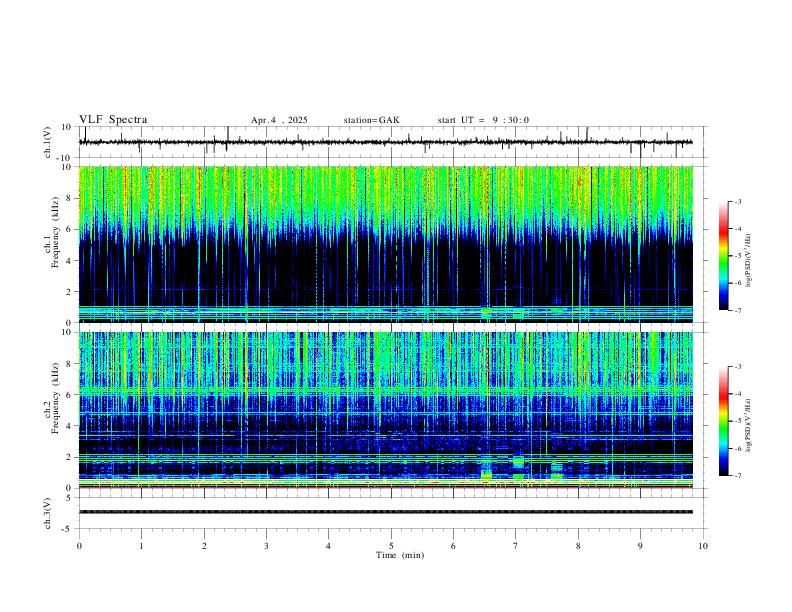Click time axis tick label "3"
The height and width of the screenshot is (612, 792).
click(x=266, y=546)
